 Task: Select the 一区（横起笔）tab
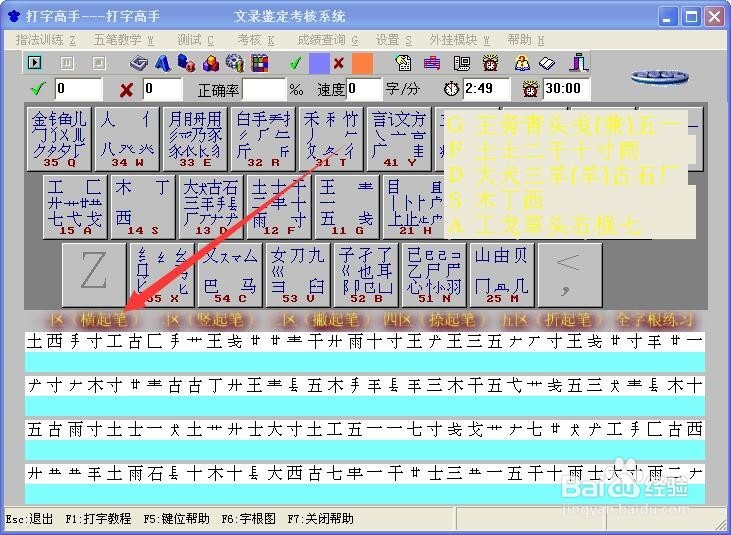[93, 320]
